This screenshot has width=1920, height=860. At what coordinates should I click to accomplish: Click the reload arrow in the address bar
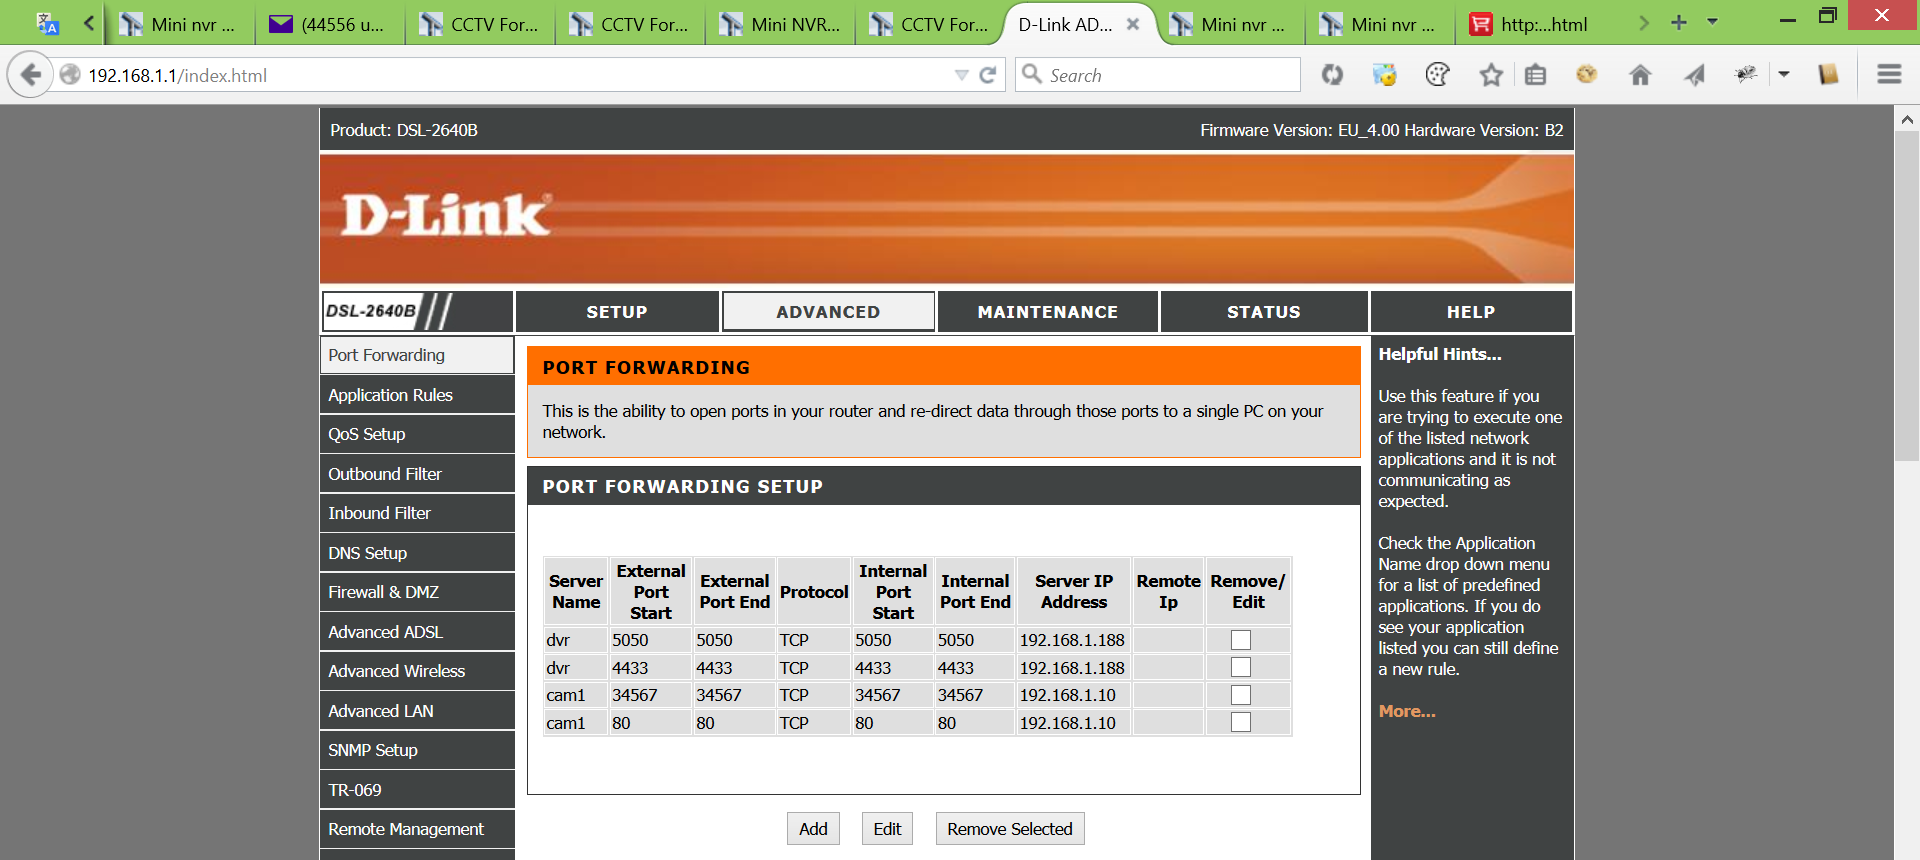coord(988,75)
